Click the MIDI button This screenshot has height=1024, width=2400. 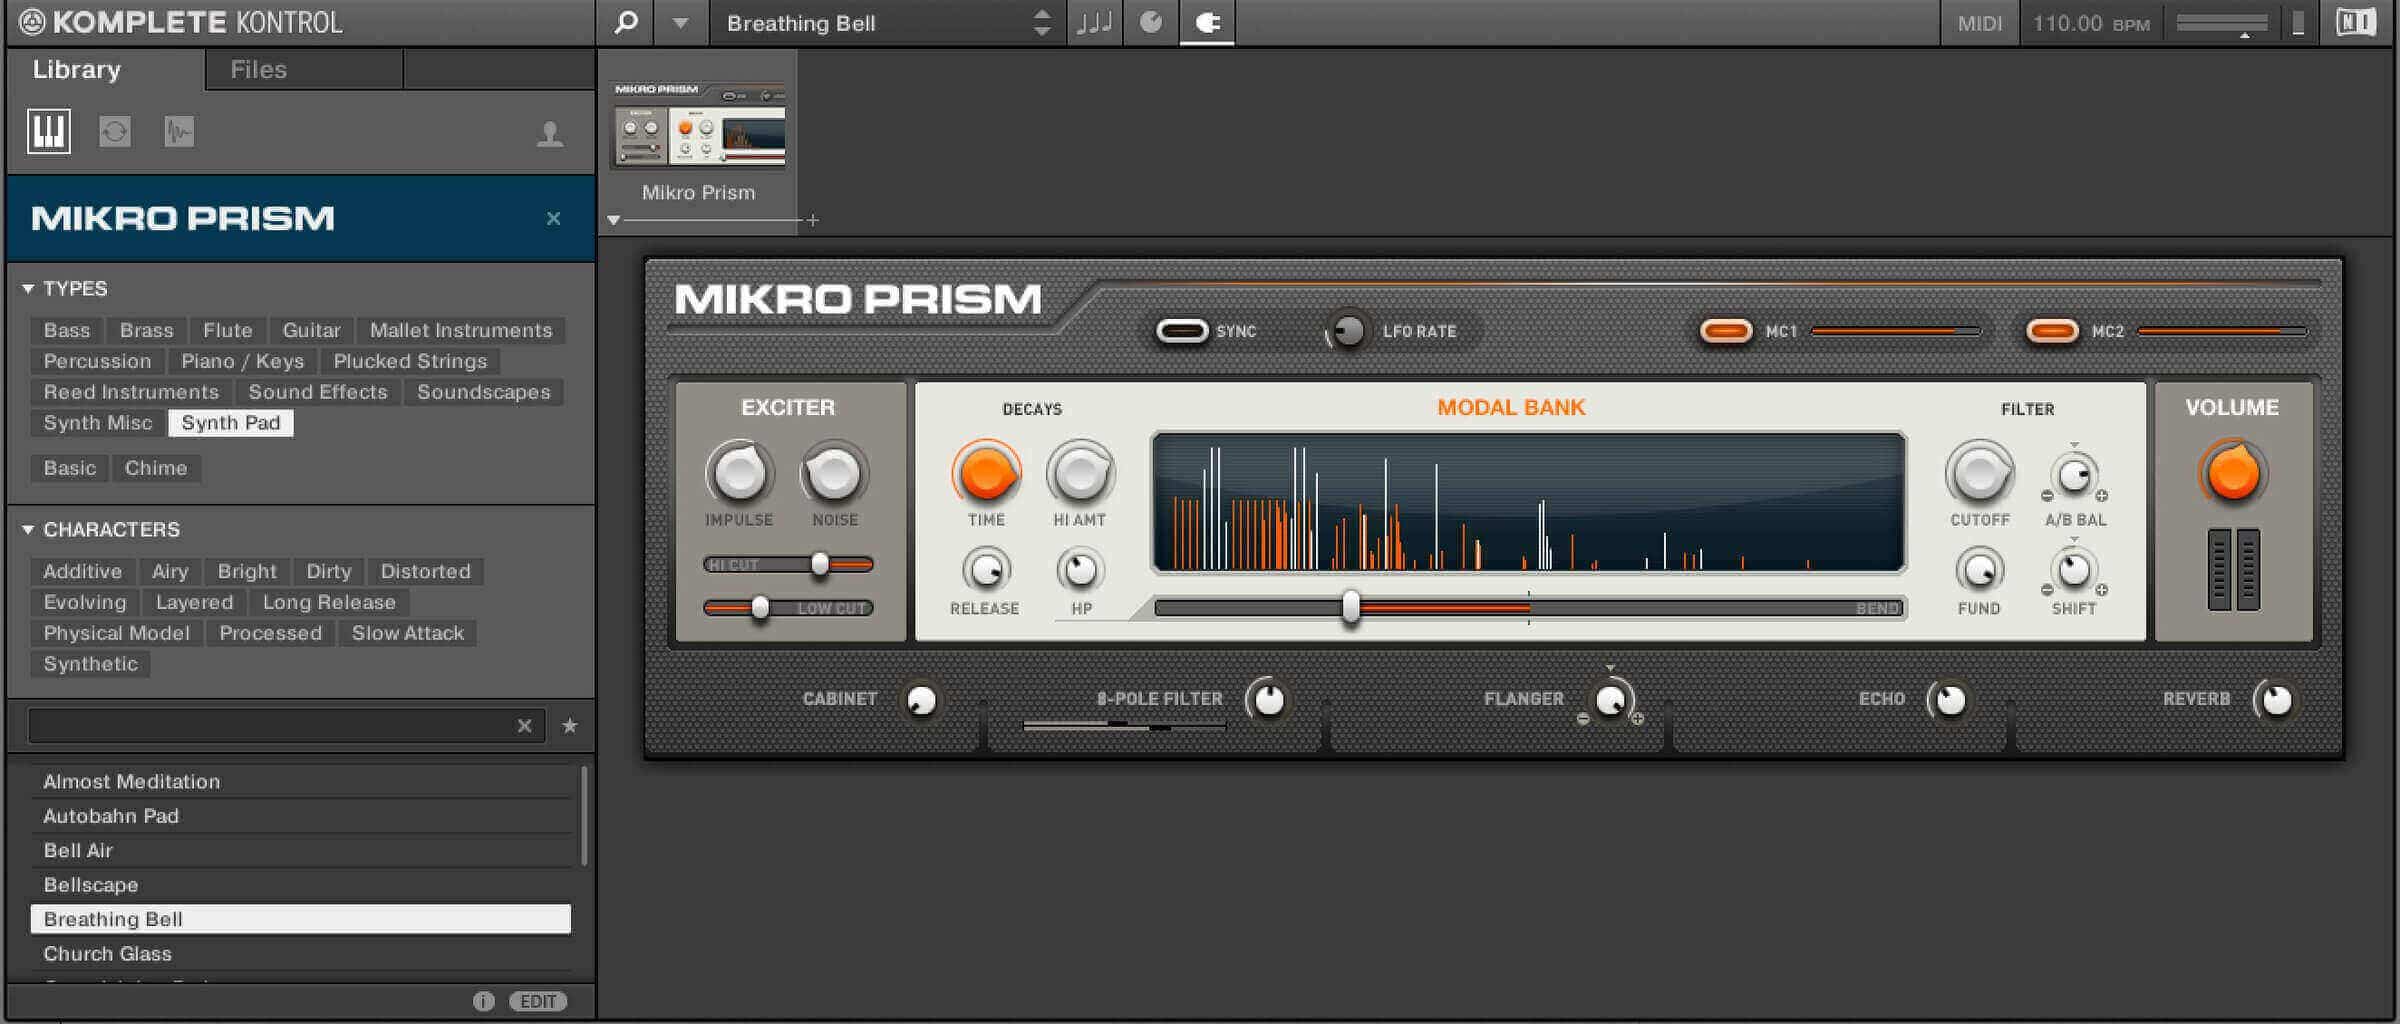[1980, 22]
